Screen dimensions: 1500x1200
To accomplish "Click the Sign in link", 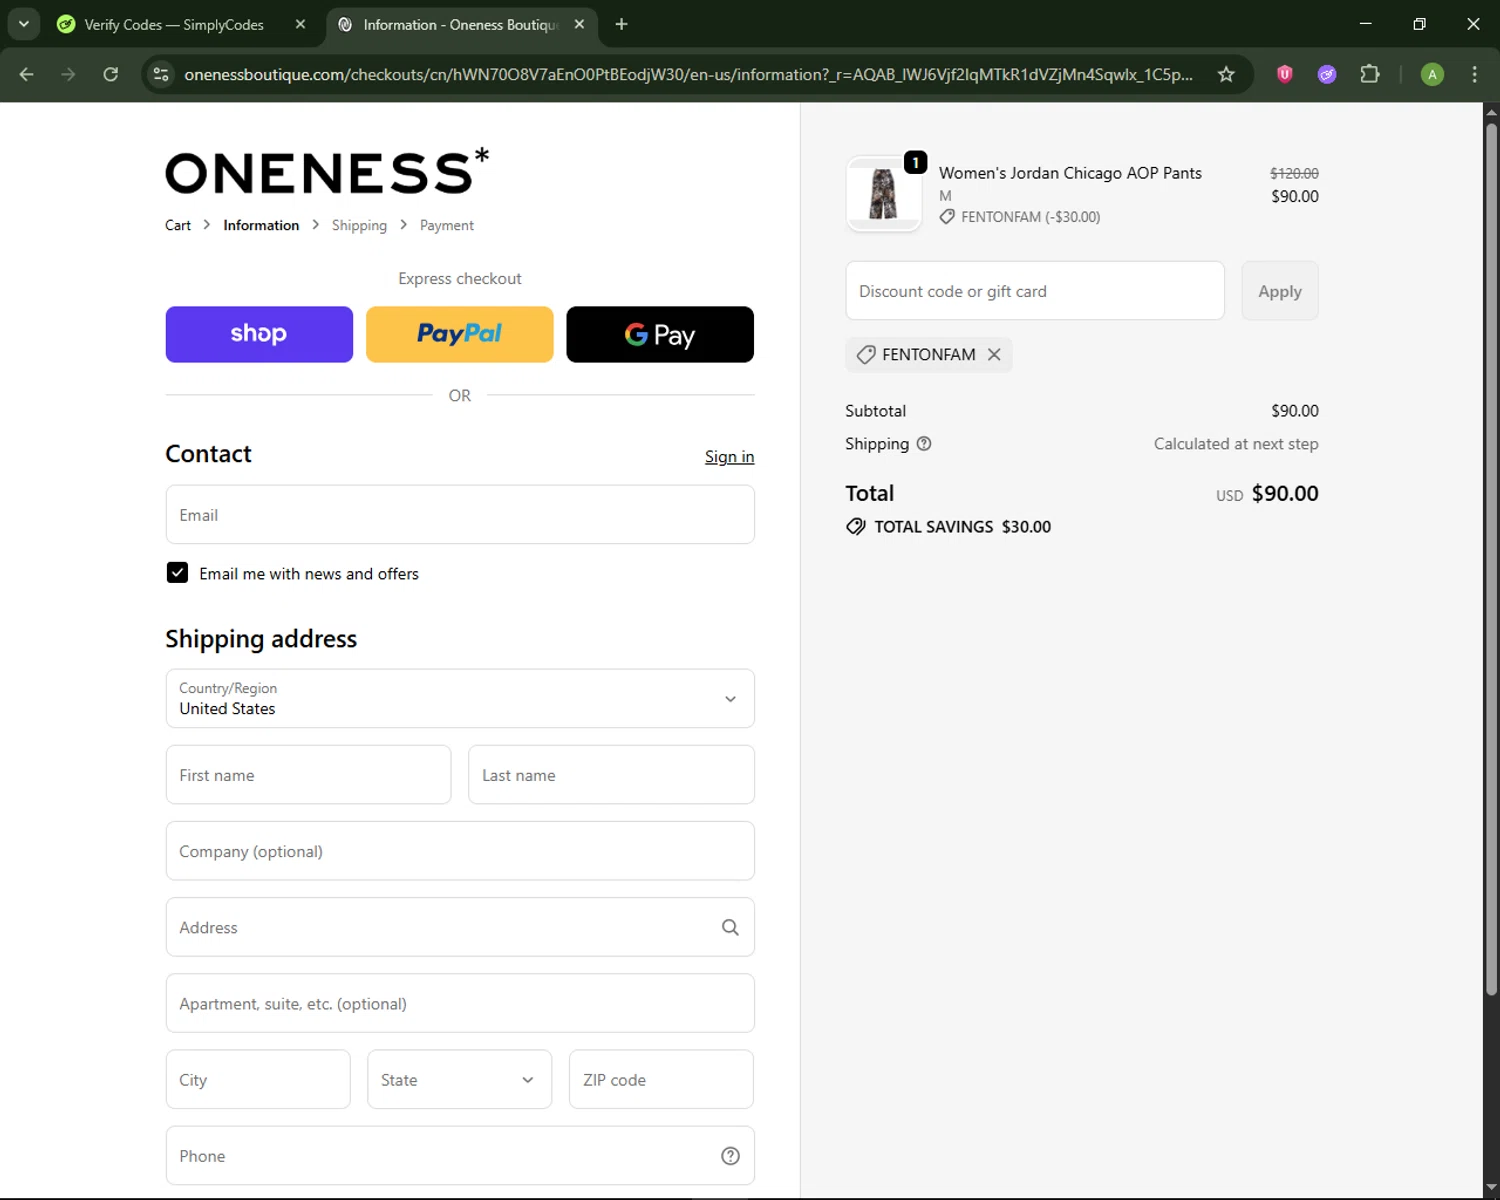I will coord(729,456).
